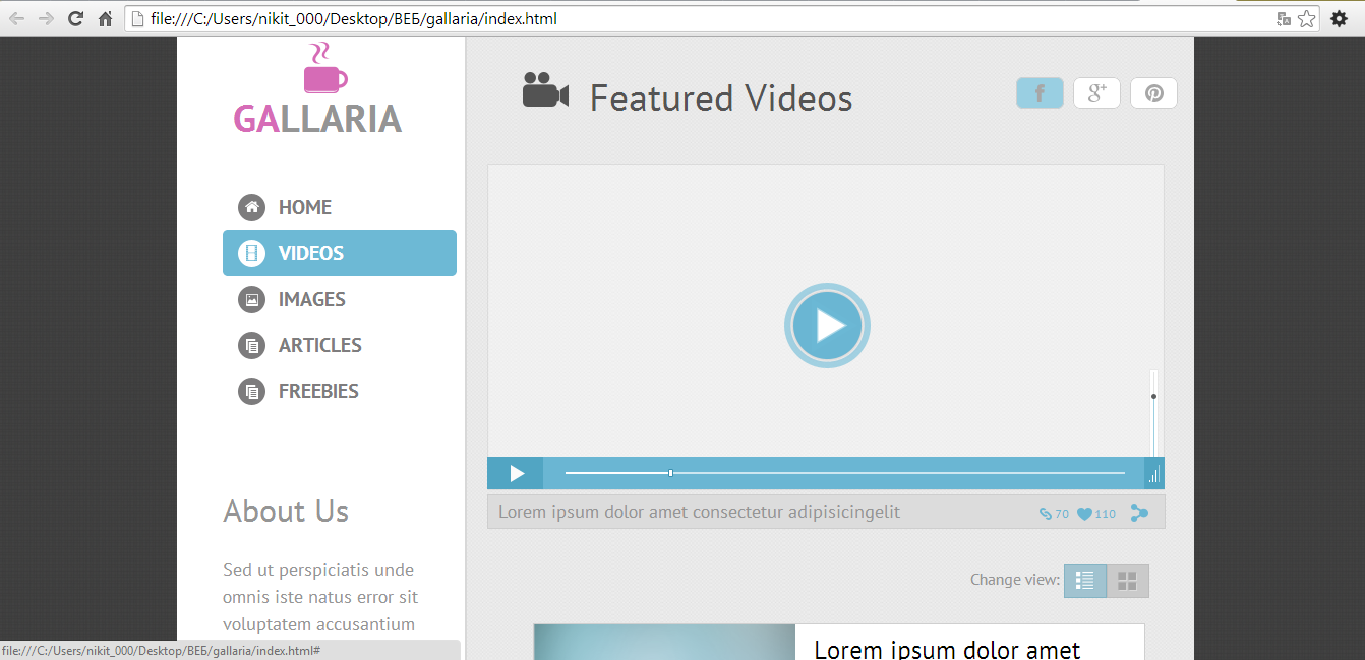Click the film strip icon beside VIDEOS

[x=251, y=253]
